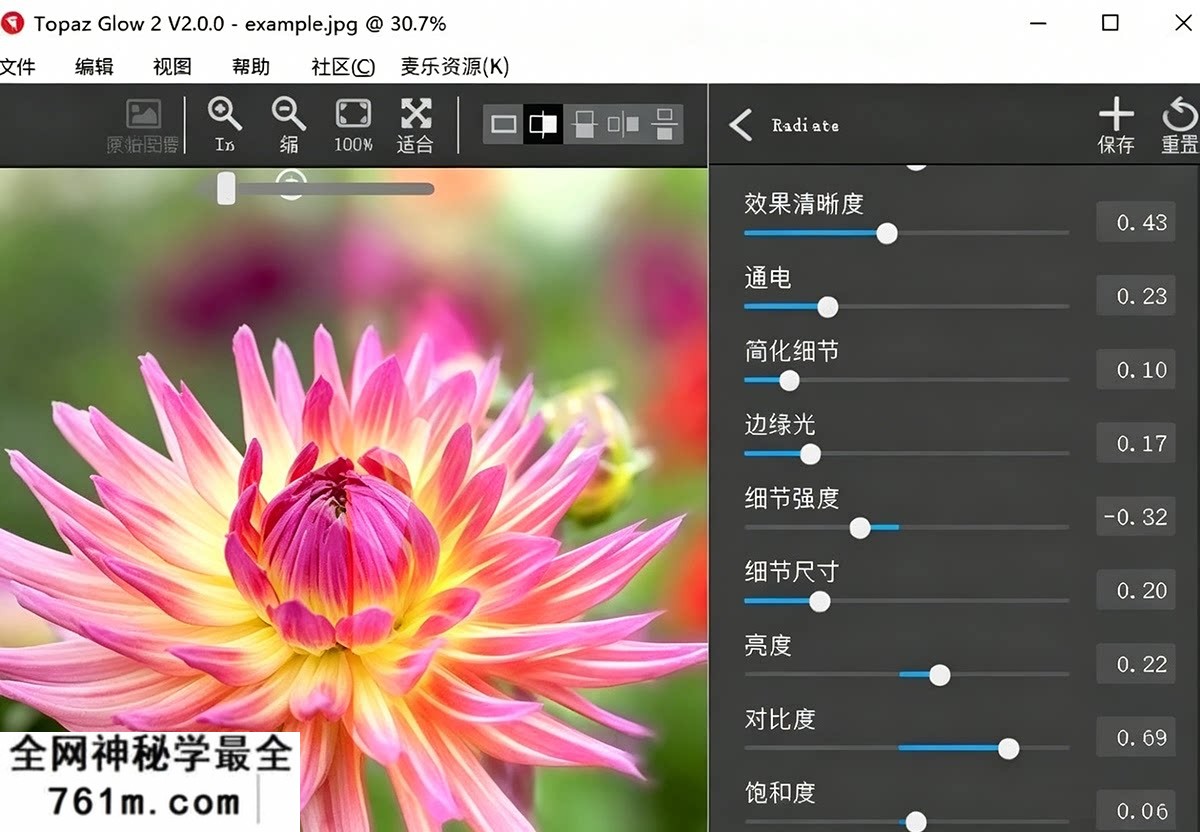
Task: Click the 效果清晰度 label
Action: (x=804, y=204)
